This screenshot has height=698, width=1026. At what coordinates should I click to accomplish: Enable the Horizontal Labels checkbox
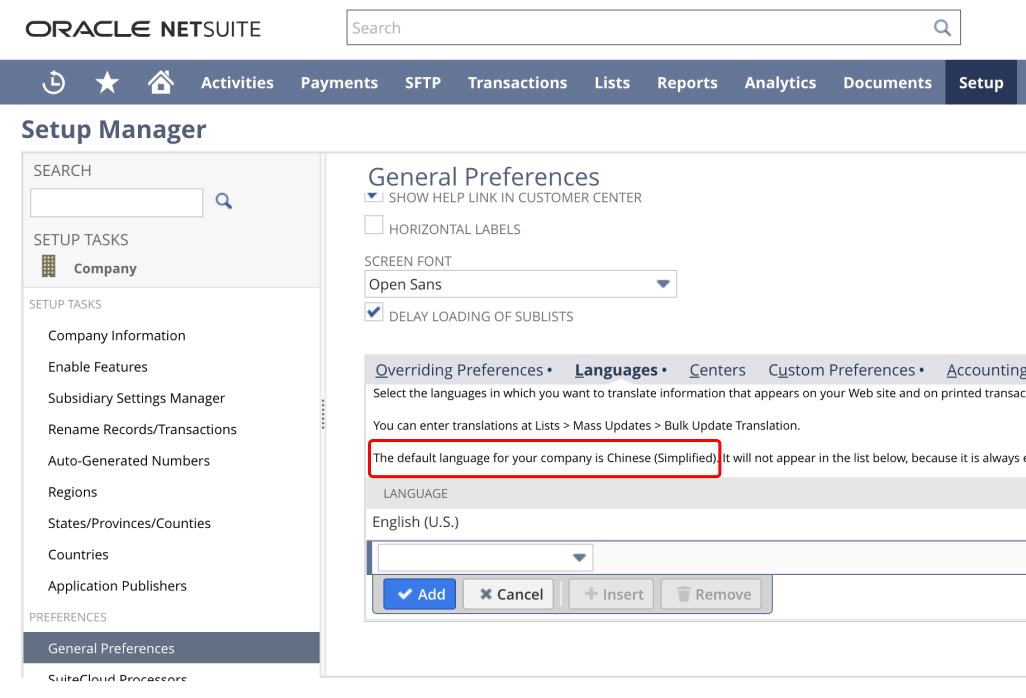pyautogui.click(x=373, y=225)
